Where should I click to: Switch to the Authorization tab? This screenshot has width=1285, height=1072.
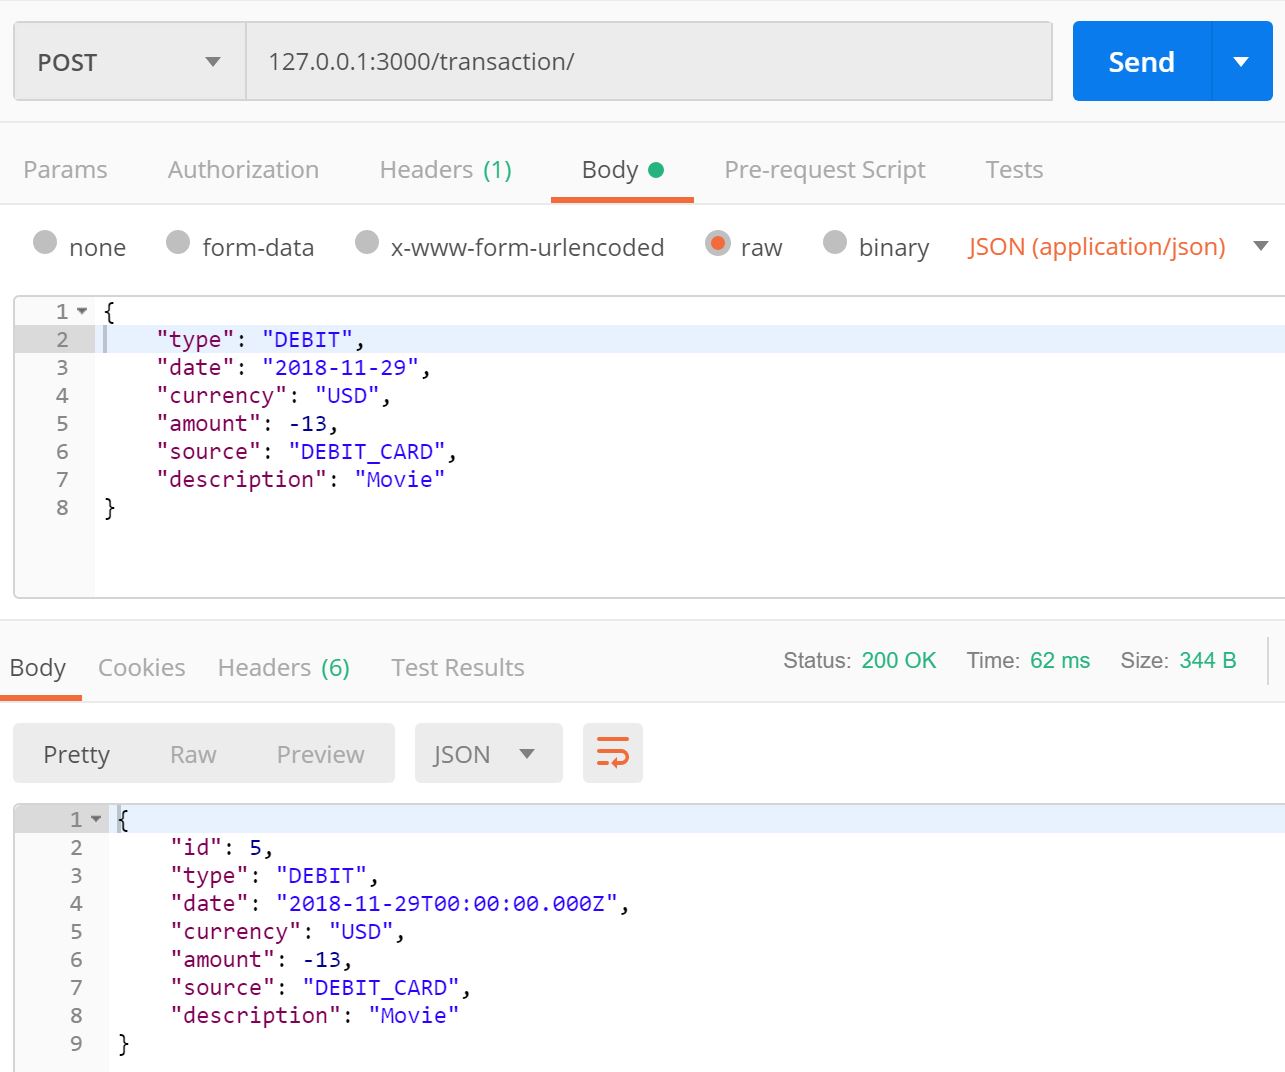[243, 170]
